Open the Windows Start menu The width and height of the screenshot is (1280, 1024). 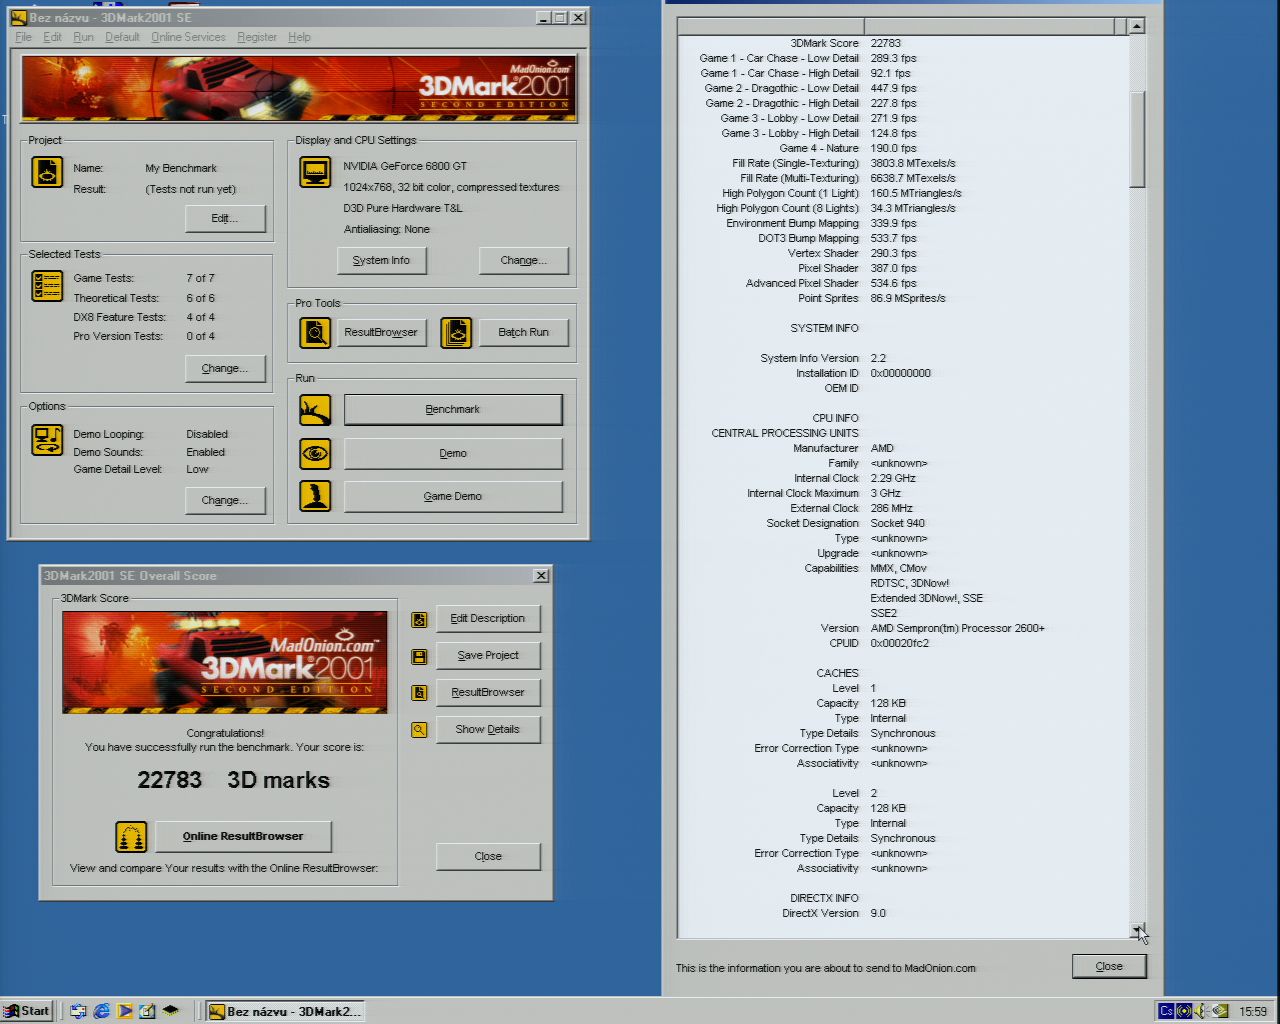[27, 1011]
